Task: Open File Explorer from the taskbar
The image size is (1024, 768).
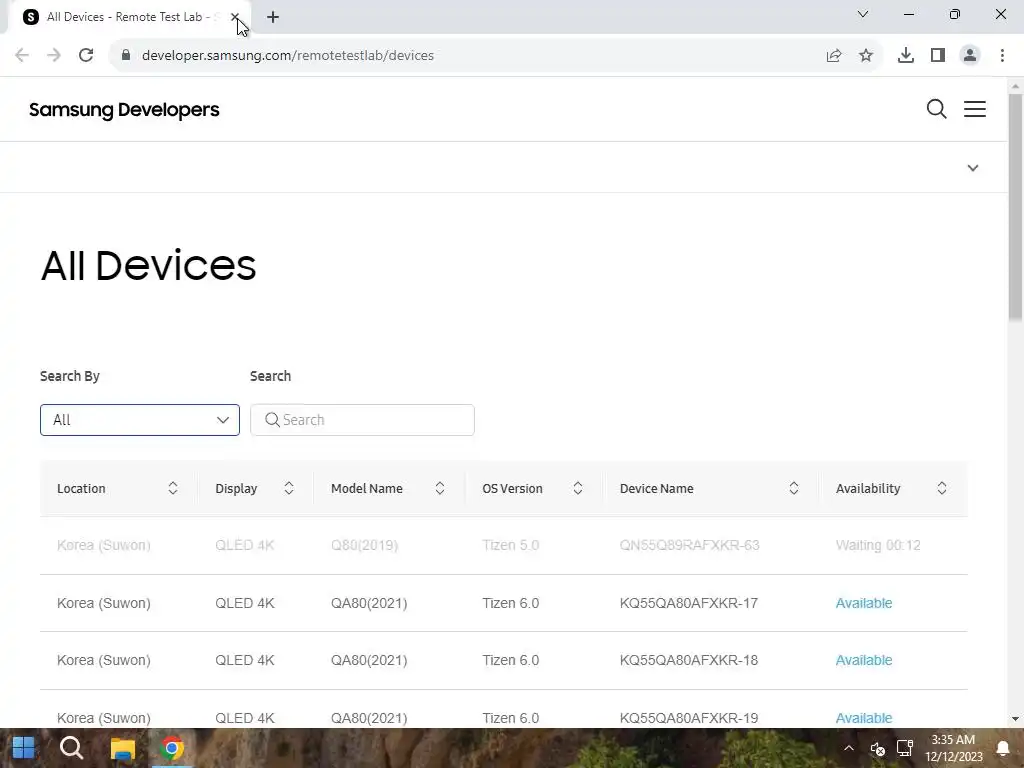Action: pyautogui.click(x=122, y=748)
